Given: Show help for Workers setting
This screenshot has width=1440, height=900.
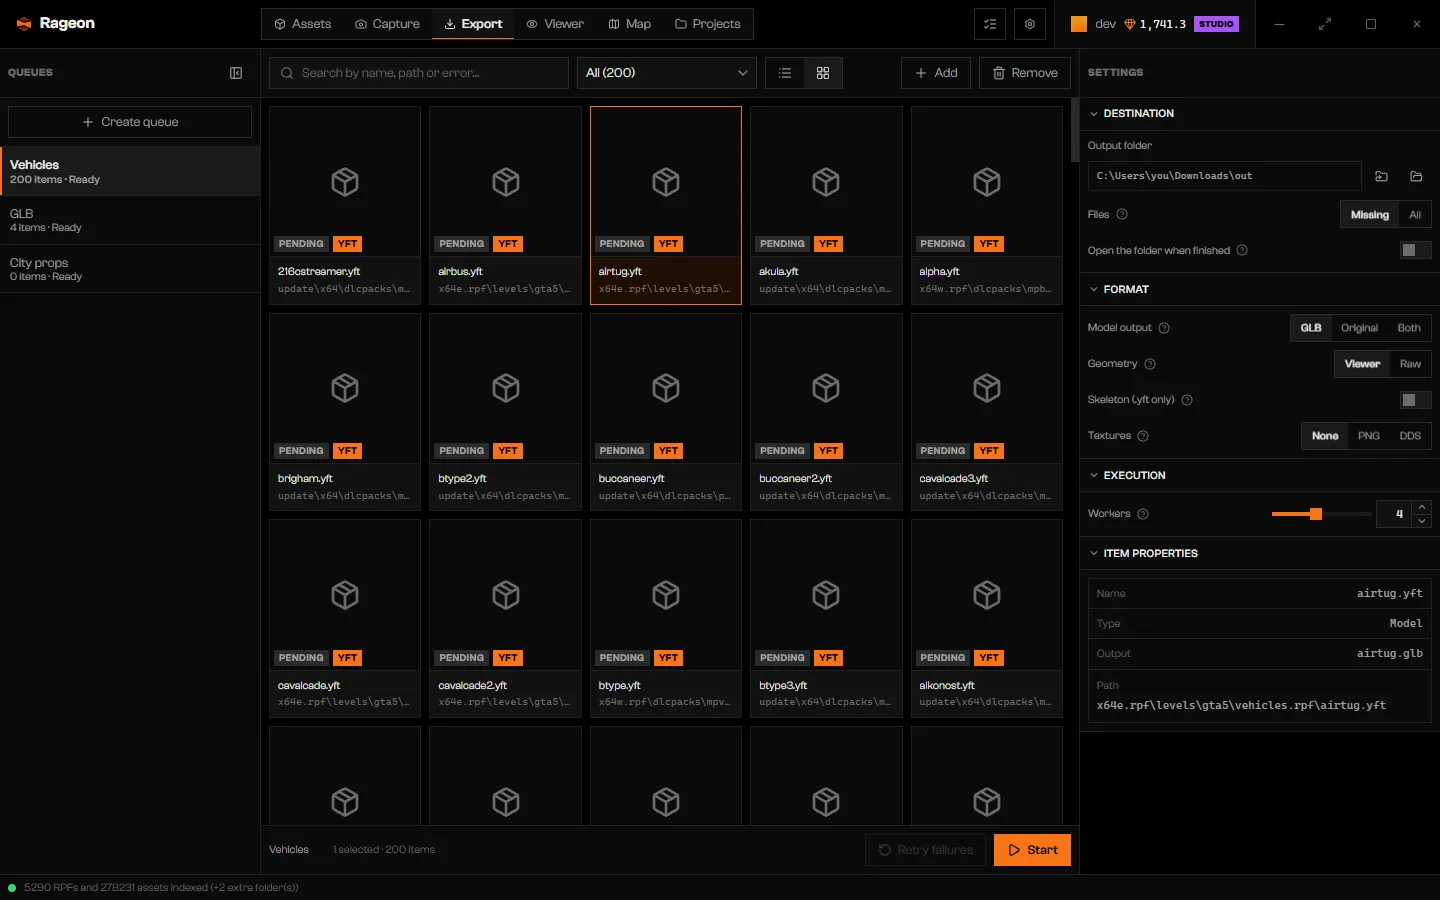Looking at the screenshot, I should 1143,514.
